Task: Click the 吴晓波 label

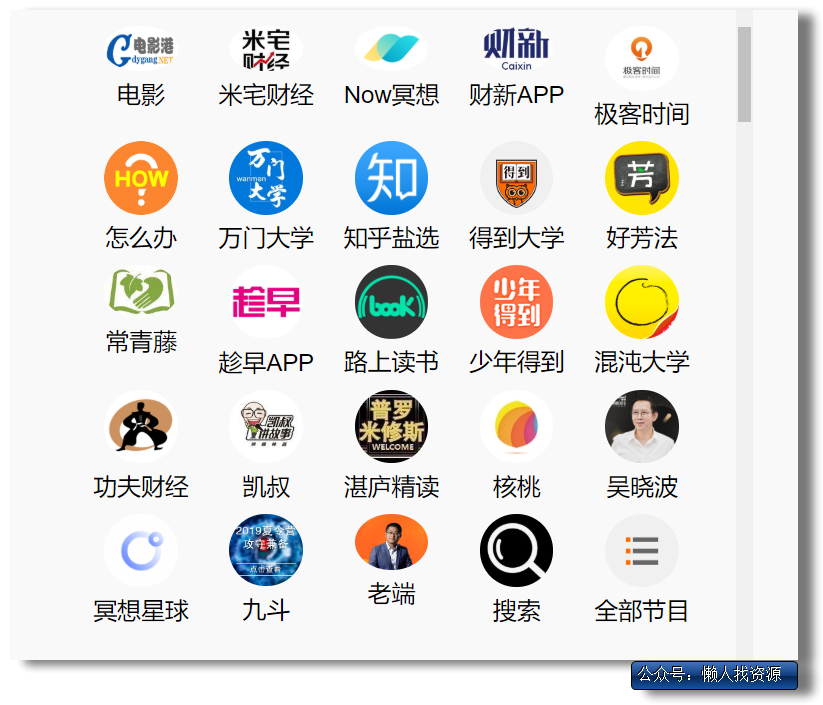Action: coord(641,487)
